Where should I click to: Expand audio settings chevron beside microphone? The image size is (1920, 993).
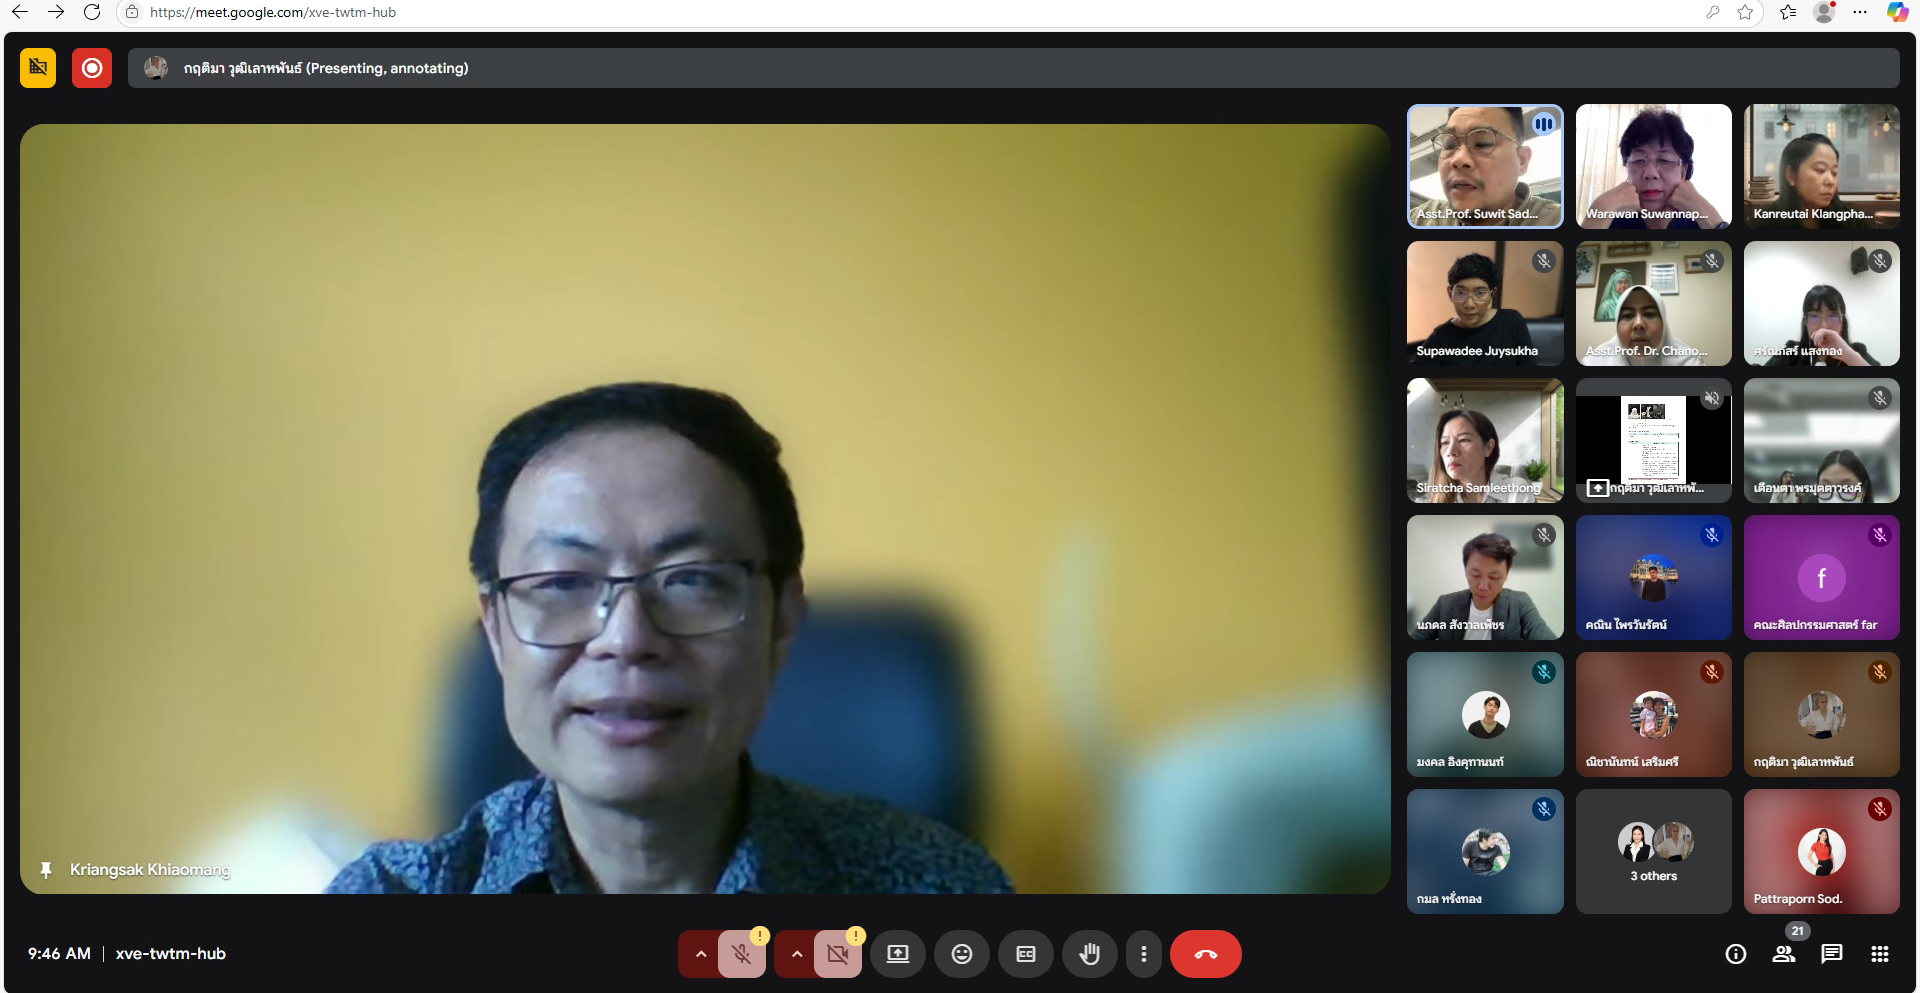coord(700,954)
